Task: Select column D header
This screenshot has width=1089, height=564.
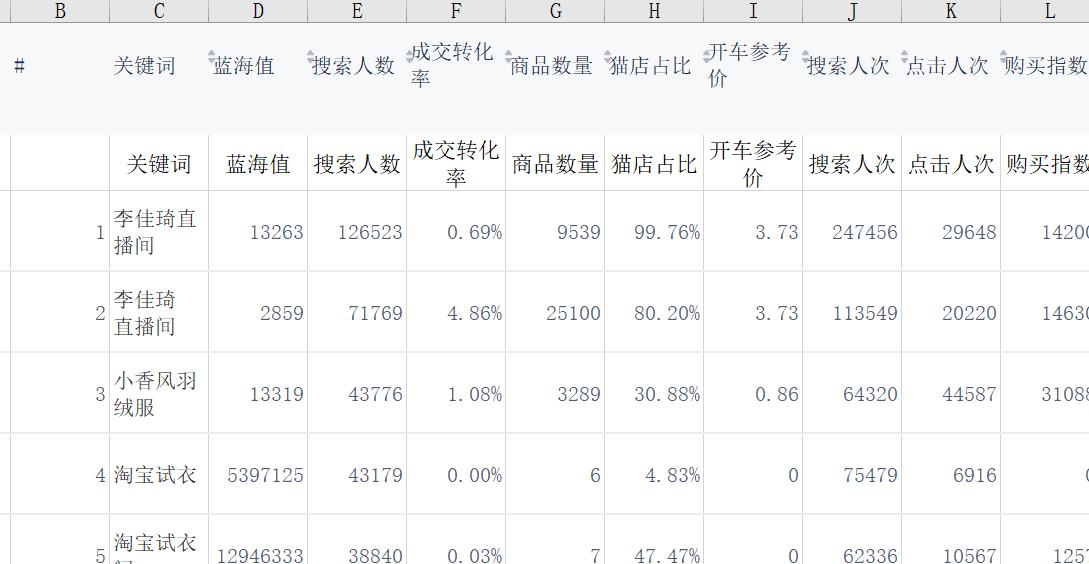Action: tap(258, 11)
